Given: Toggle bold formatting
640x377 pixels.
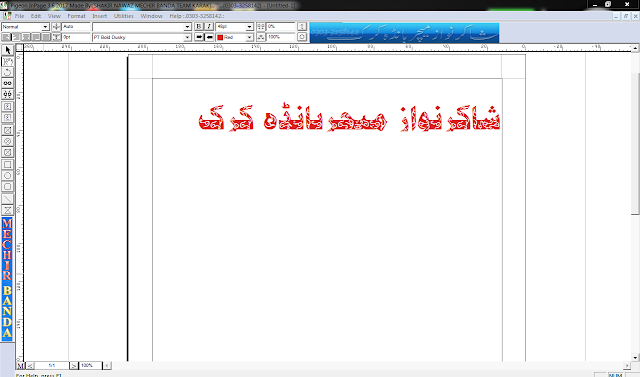Looking at the screenshot, I should pos(199,27).
